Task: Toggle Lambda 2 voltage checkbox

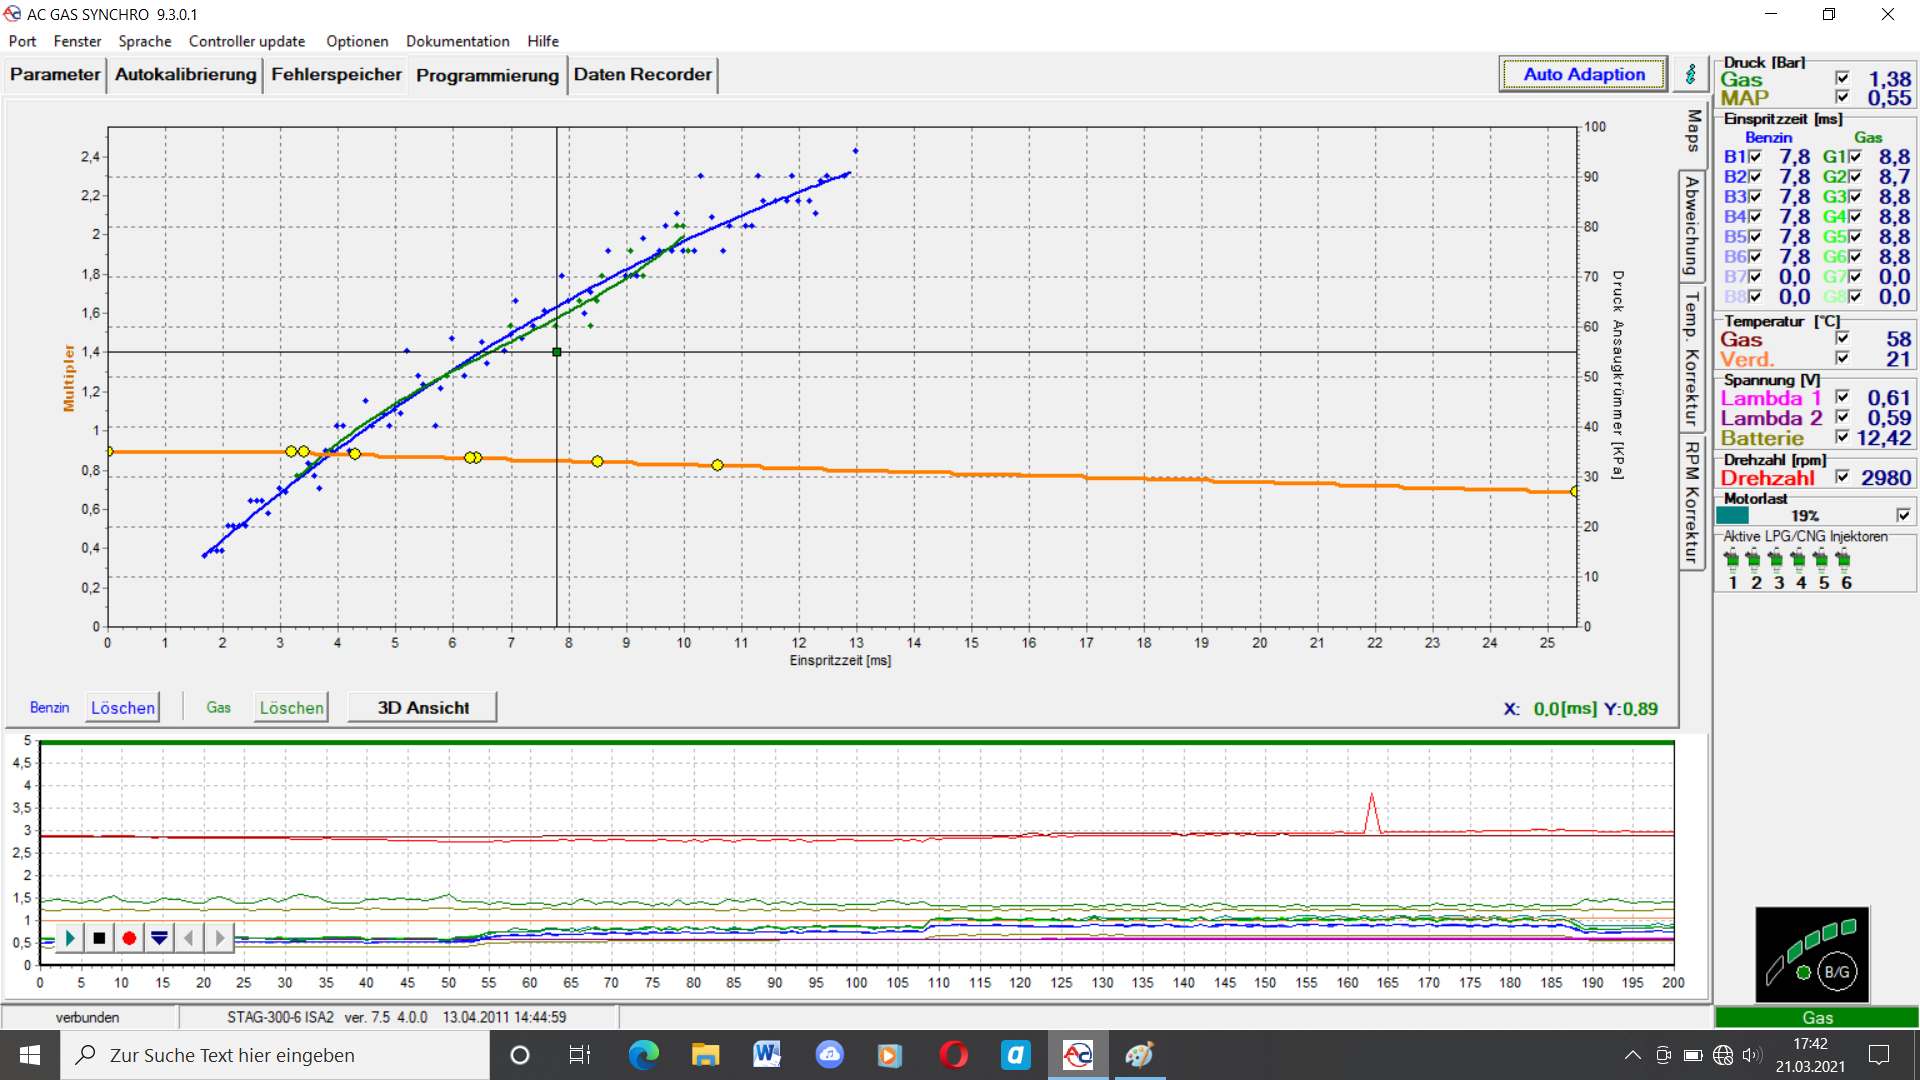Action: (1842, 417)
